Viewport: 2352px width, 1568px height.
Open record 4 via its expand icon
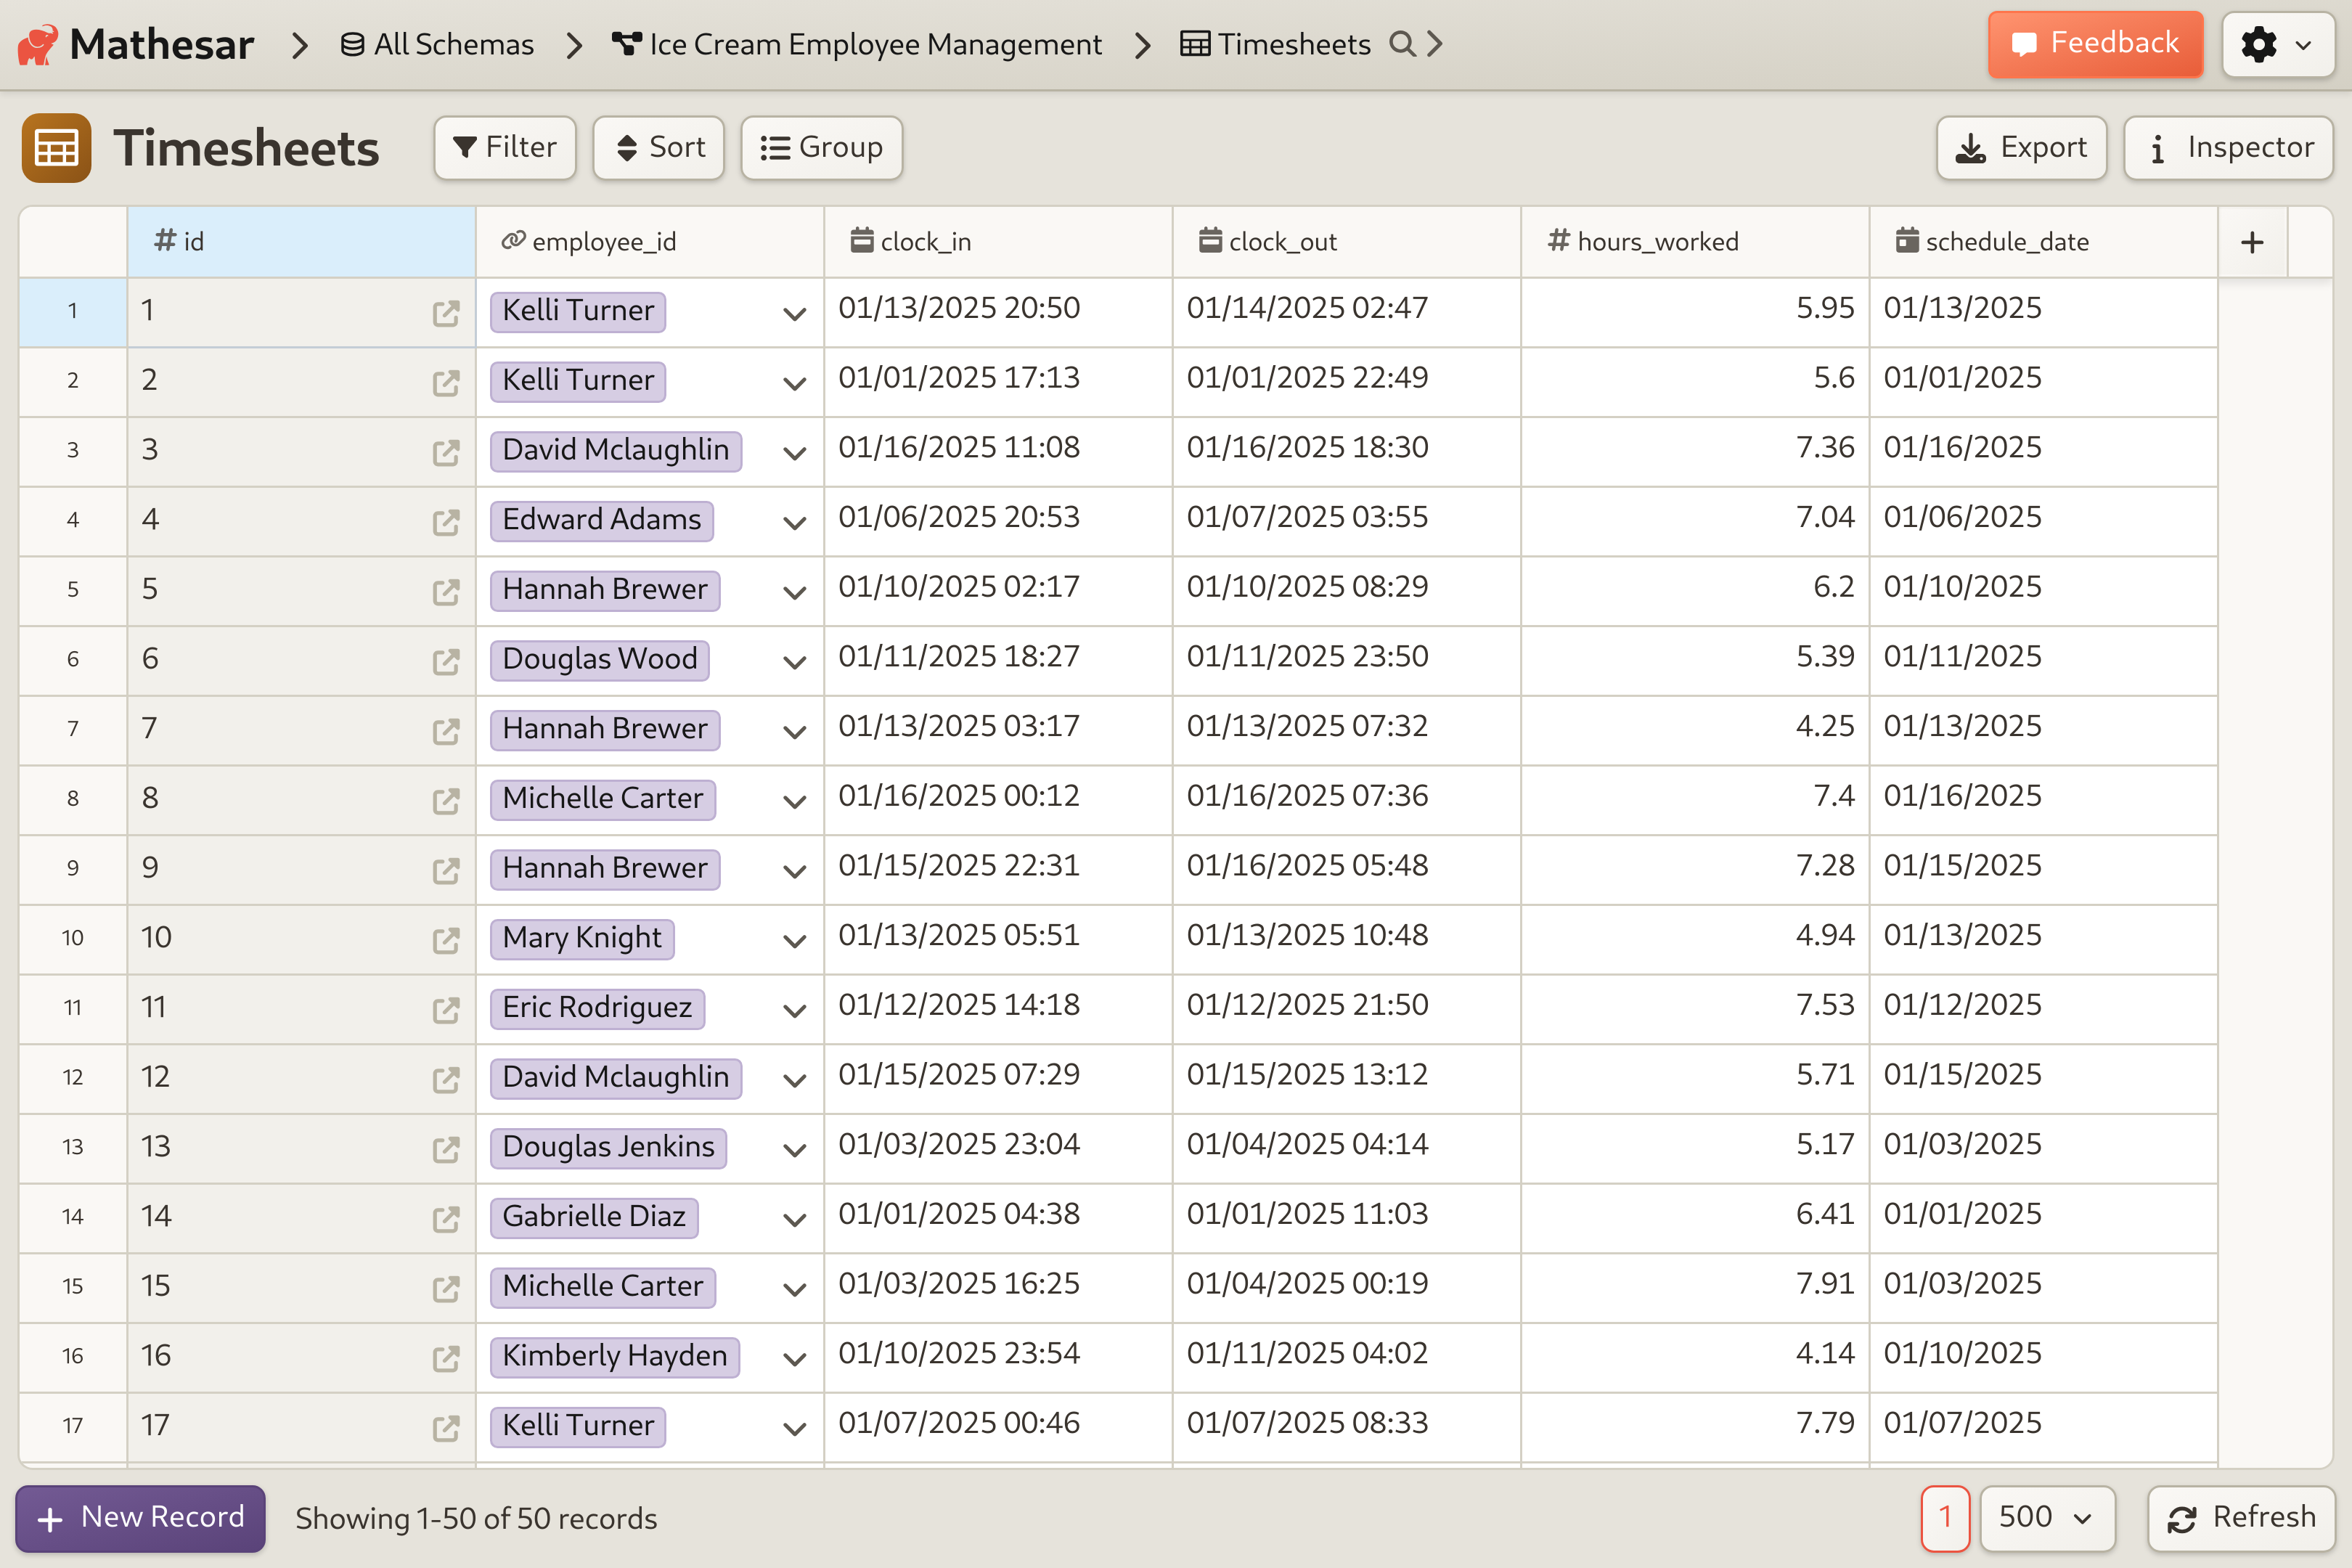tap(446, 522)
